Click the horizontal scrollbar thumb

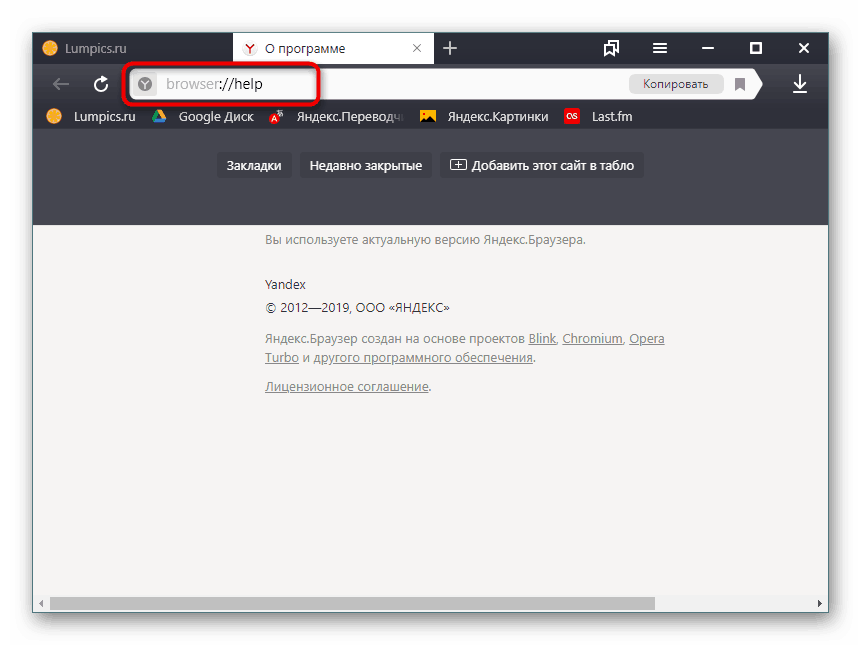pos(352,603)
